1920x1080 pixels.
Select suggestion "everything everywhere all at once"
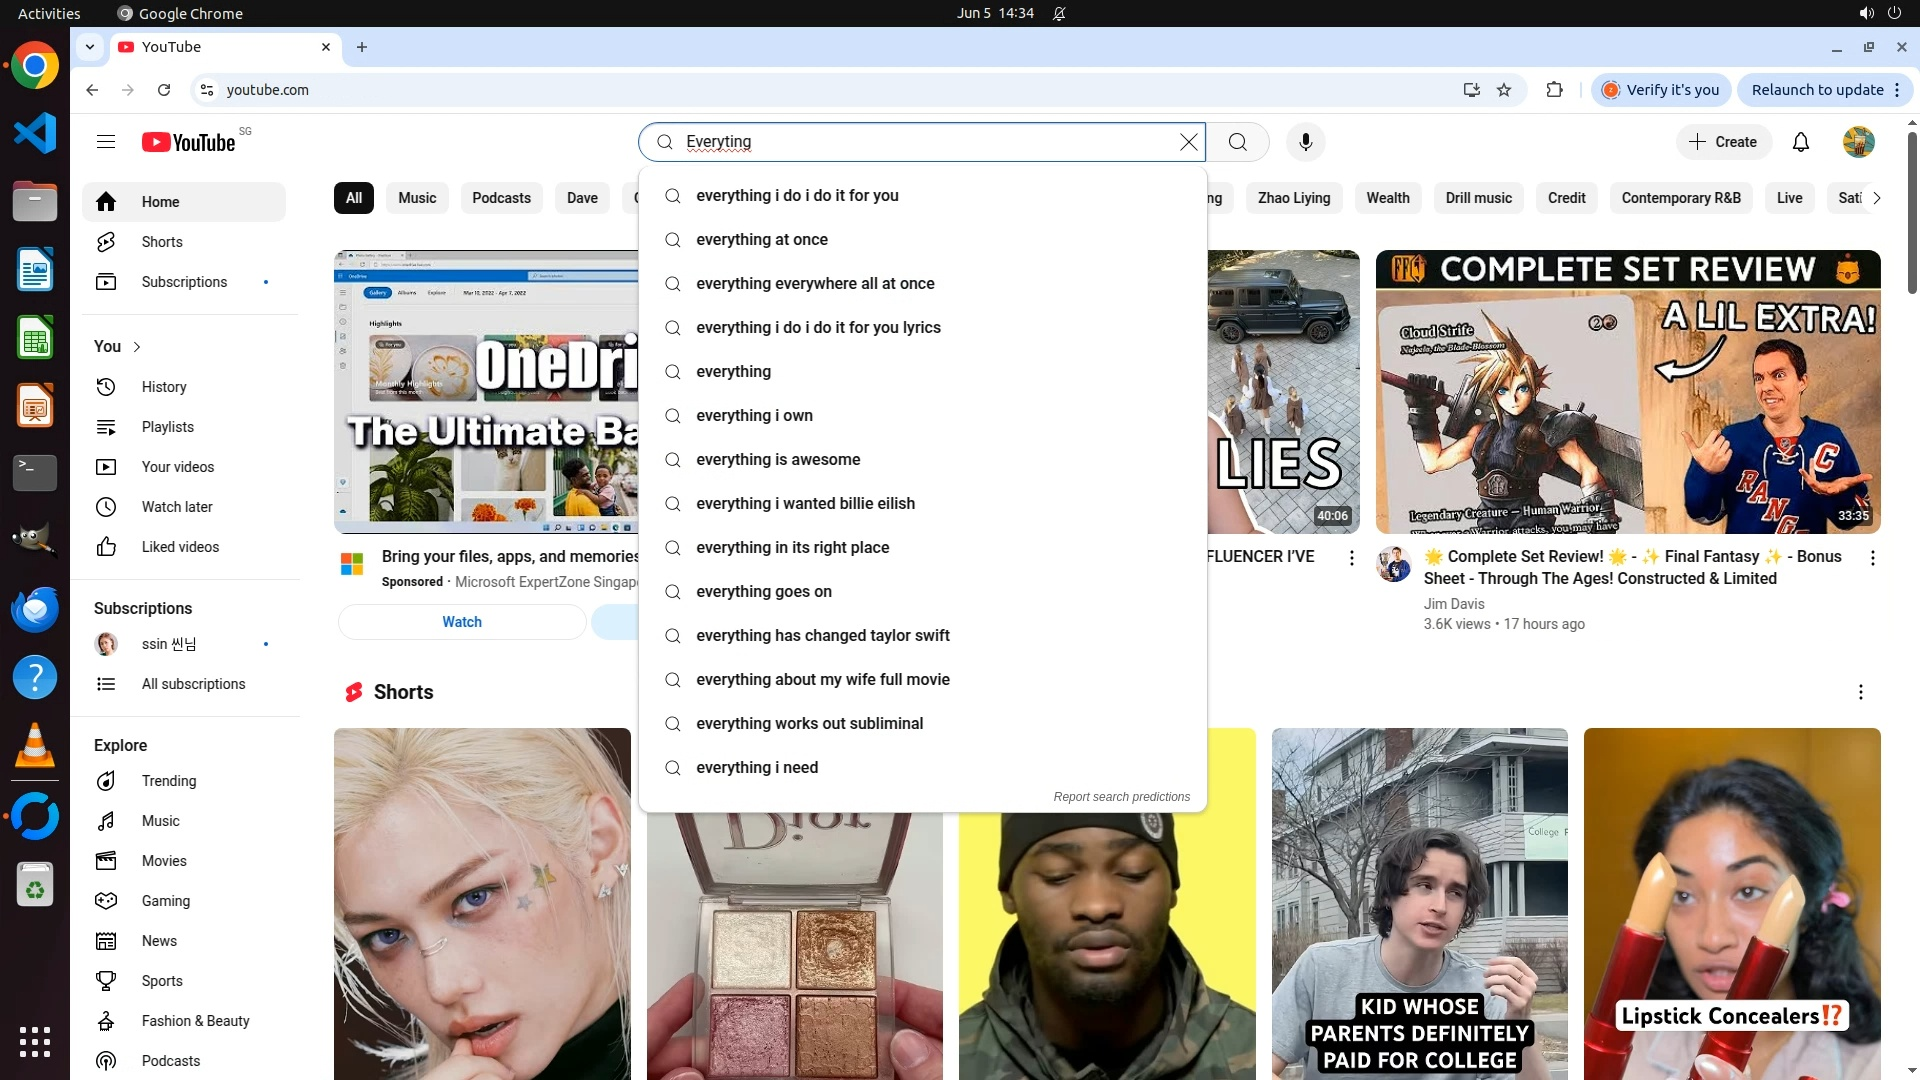point(815,284)
